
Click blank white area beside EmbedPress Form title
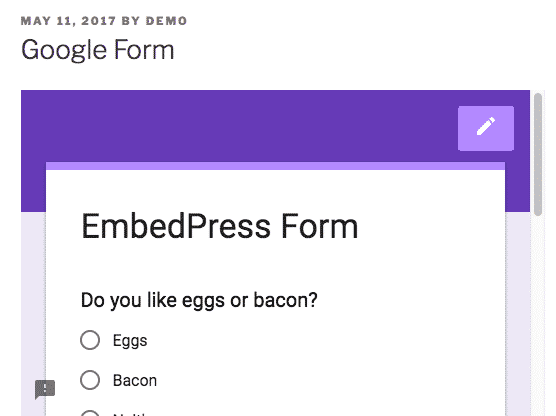coord(431,226)
